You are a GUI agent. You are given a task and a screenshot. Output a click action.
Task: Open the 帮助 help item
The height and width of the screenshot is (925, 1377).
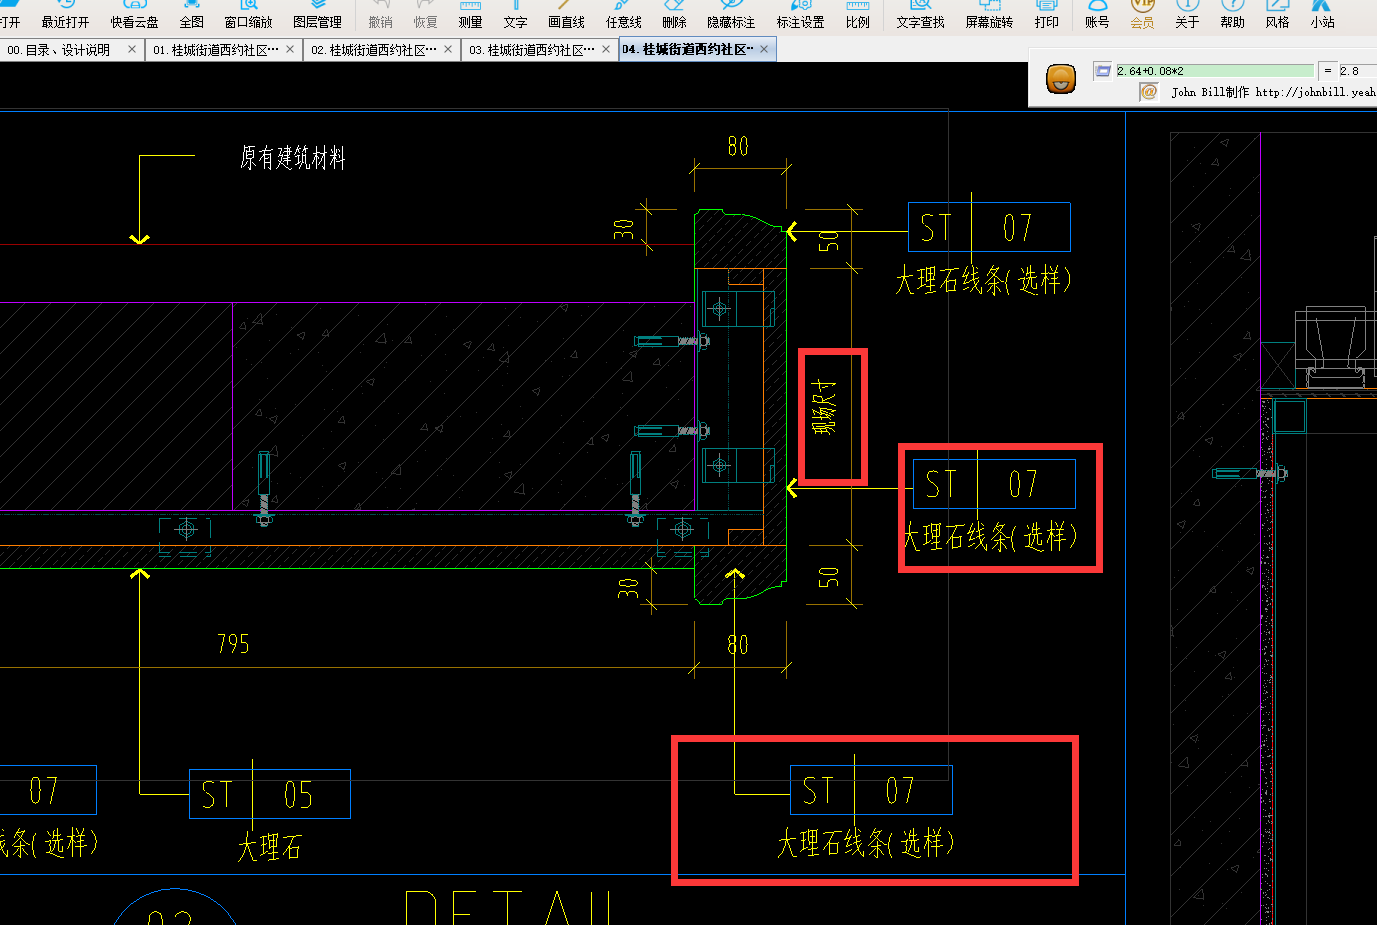[1232, 15]
